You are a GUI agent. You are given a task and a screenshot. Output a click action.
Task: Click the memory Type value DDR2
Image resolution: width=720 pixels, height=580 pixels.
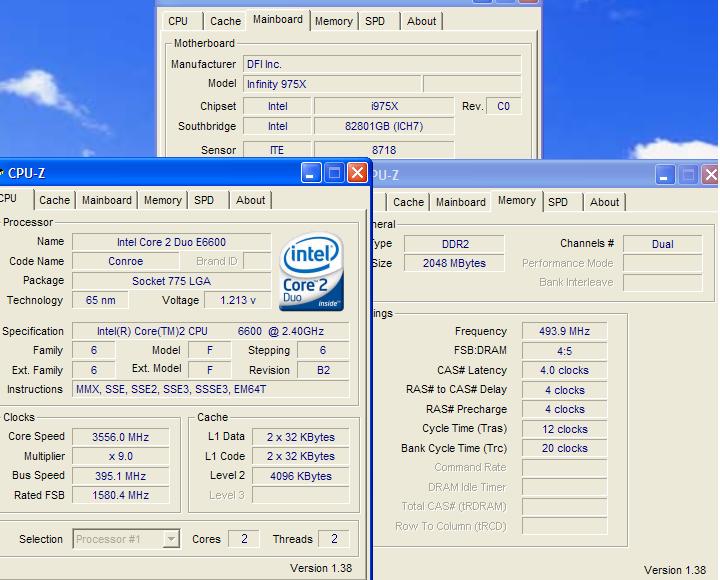pyautogui.click(x=454, y=244)
